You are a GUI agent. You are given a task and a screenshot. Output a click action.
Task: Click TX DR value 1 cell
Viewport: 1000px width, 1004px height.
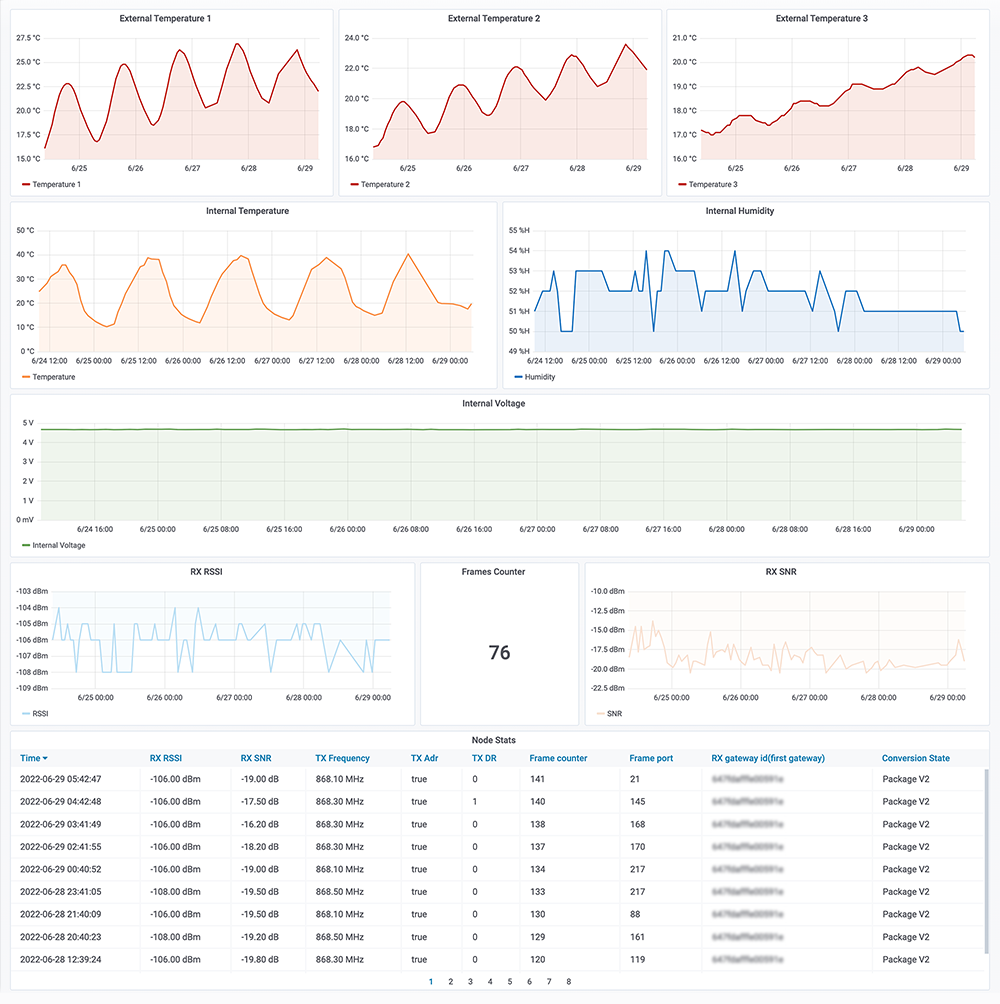[x=474, y=802]
